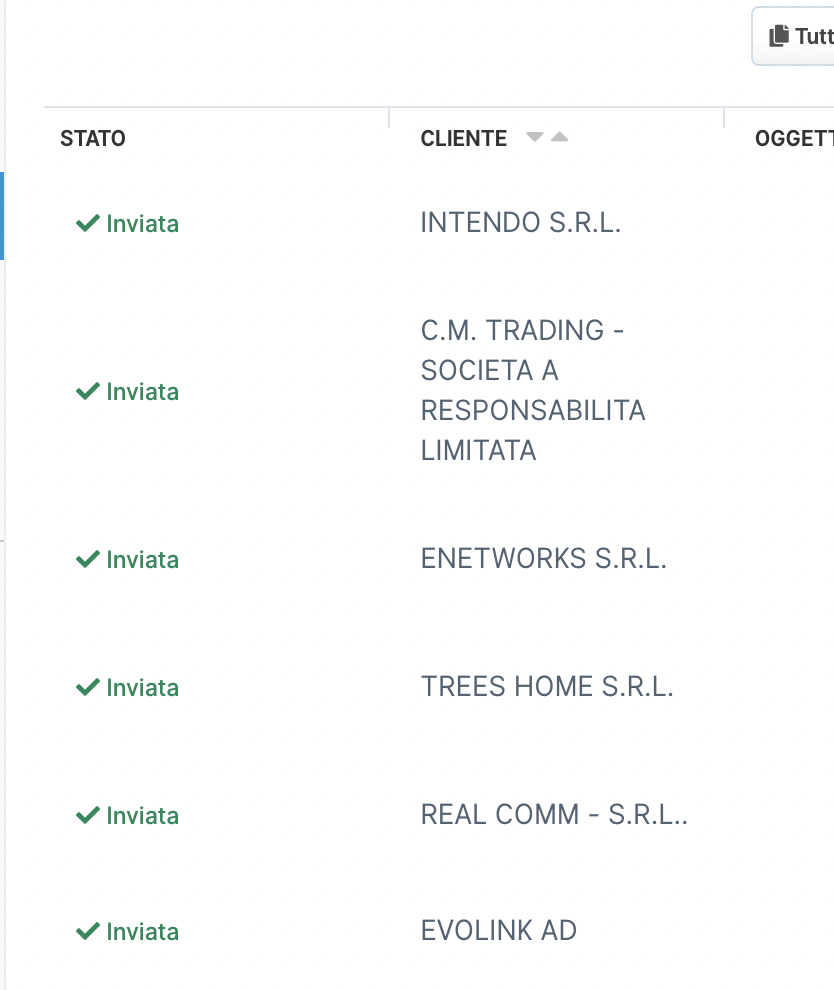834x990 pixels.
Task: Click the STATO column header
Action: tap(93, 139)
